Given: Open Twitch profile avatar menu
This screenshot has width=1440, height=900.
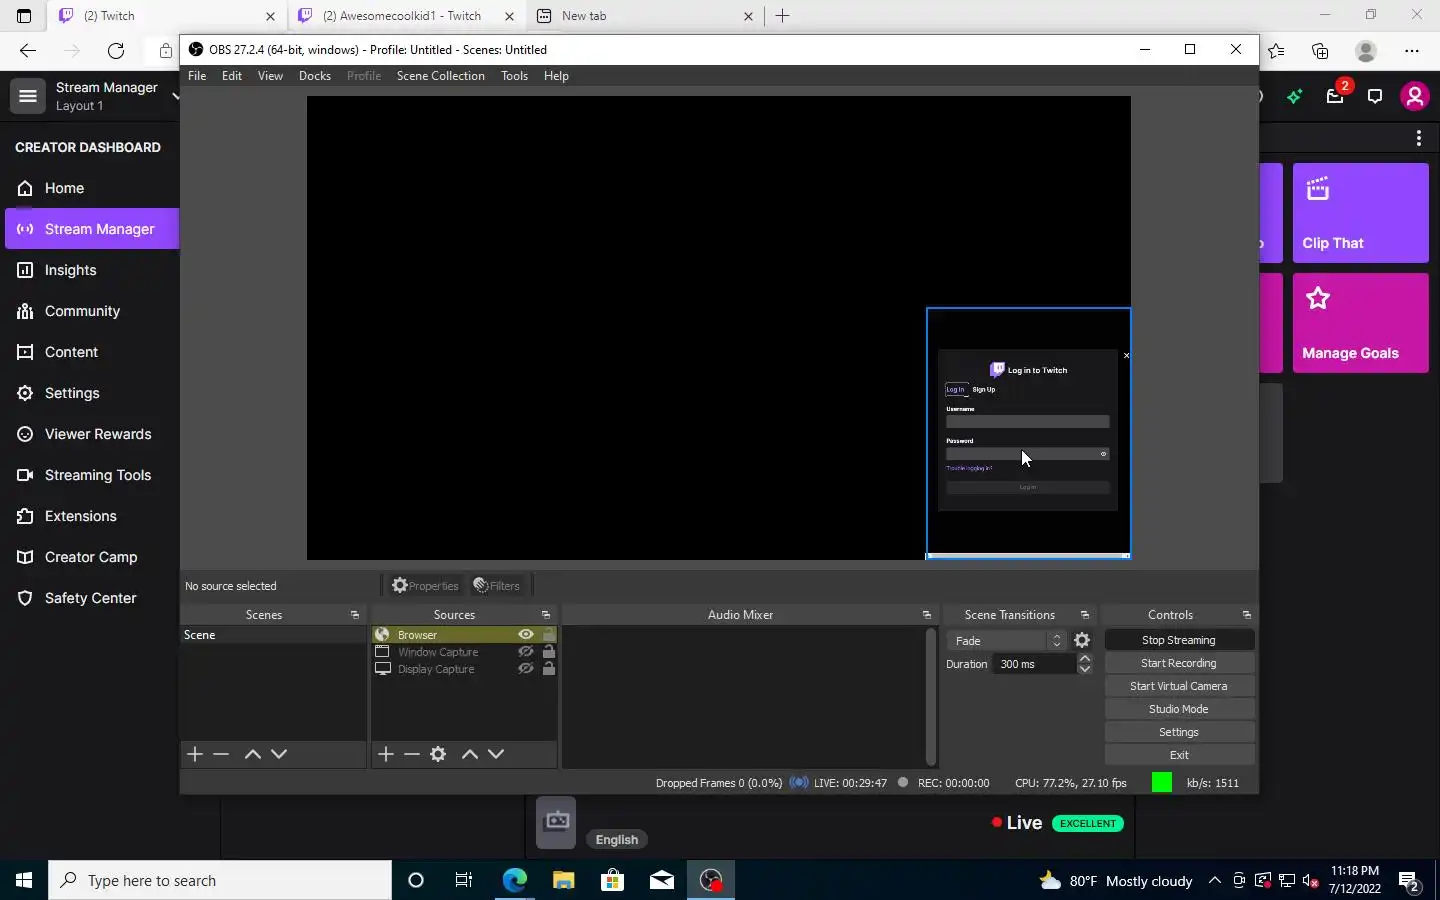Looking at the screenshot, I should [1414, 96].
